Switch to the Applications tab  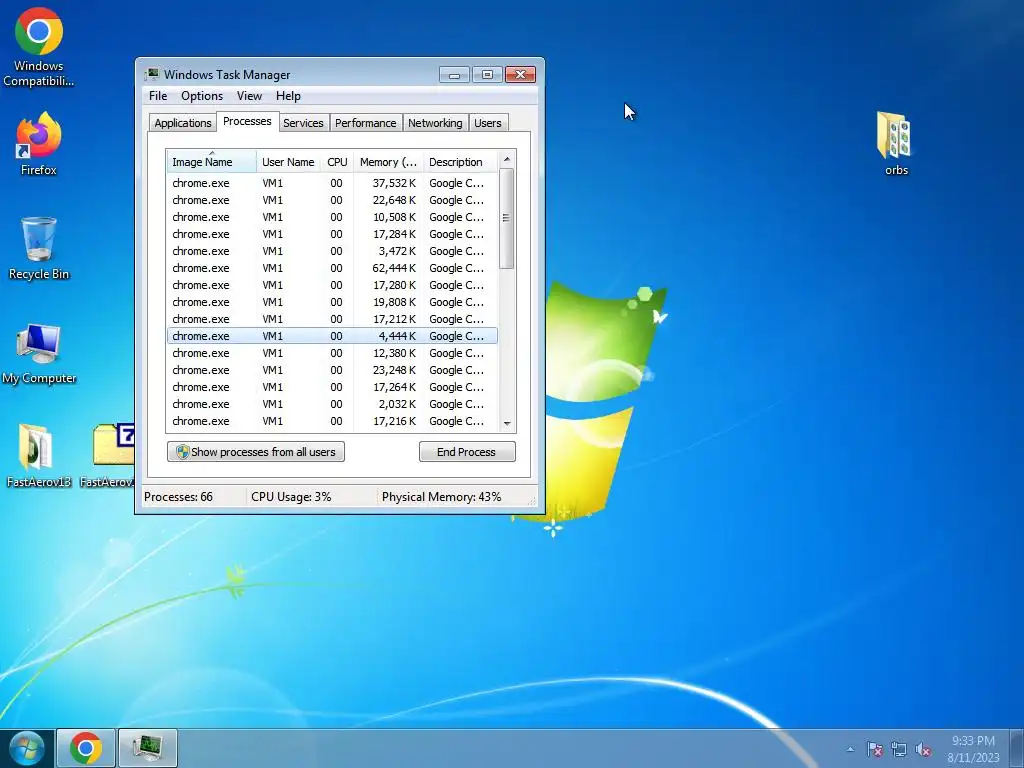[x=182, y=123]
